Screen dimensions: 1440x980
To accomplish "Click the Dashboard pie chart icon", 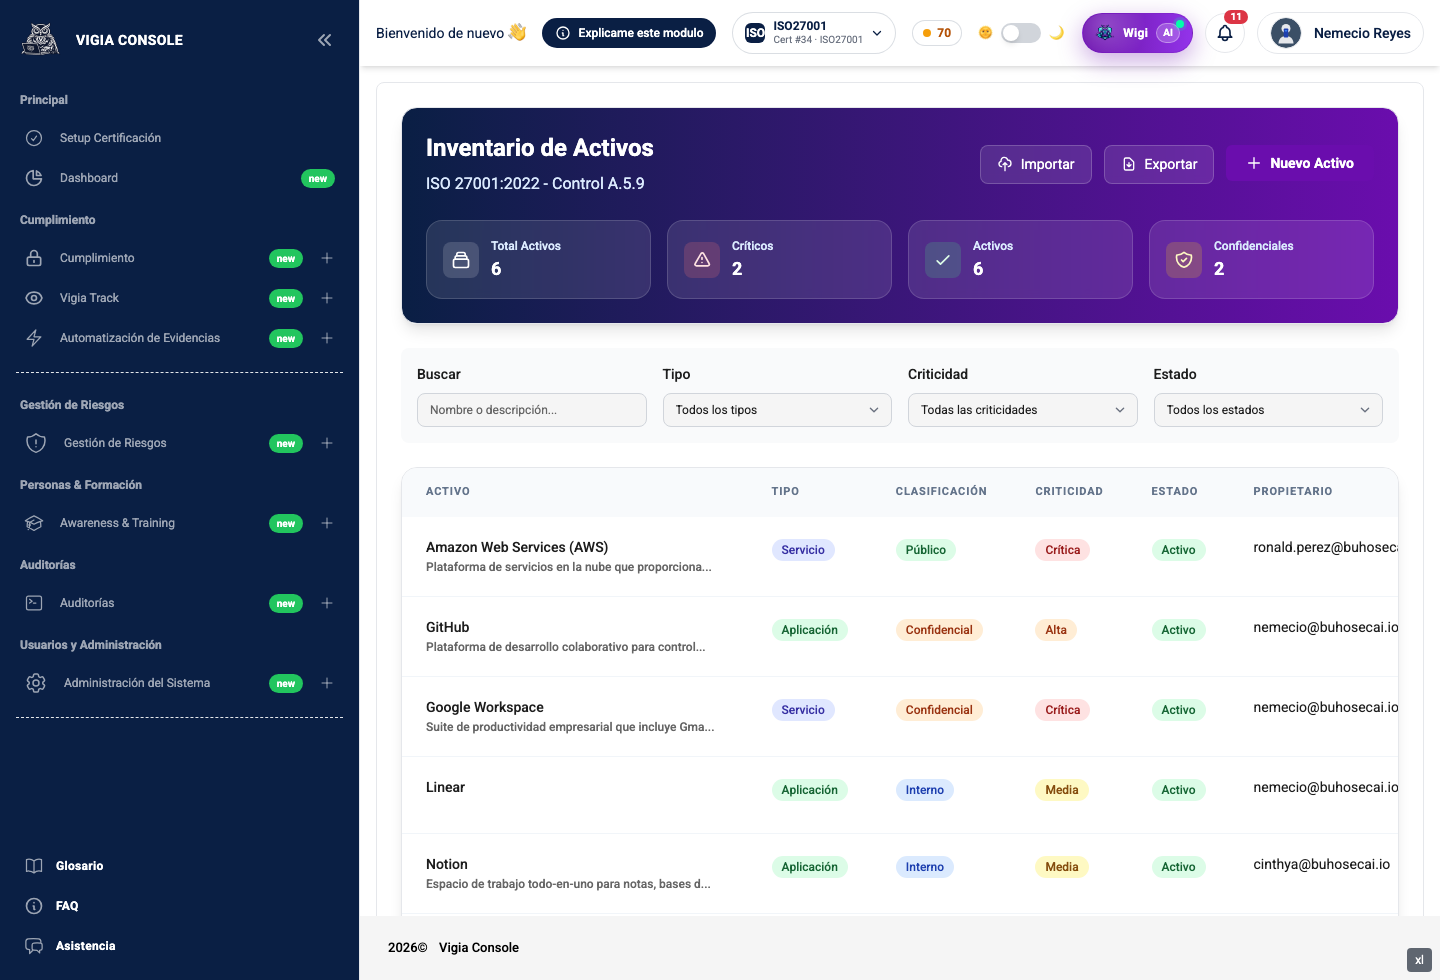I will [x=34, y=178].
